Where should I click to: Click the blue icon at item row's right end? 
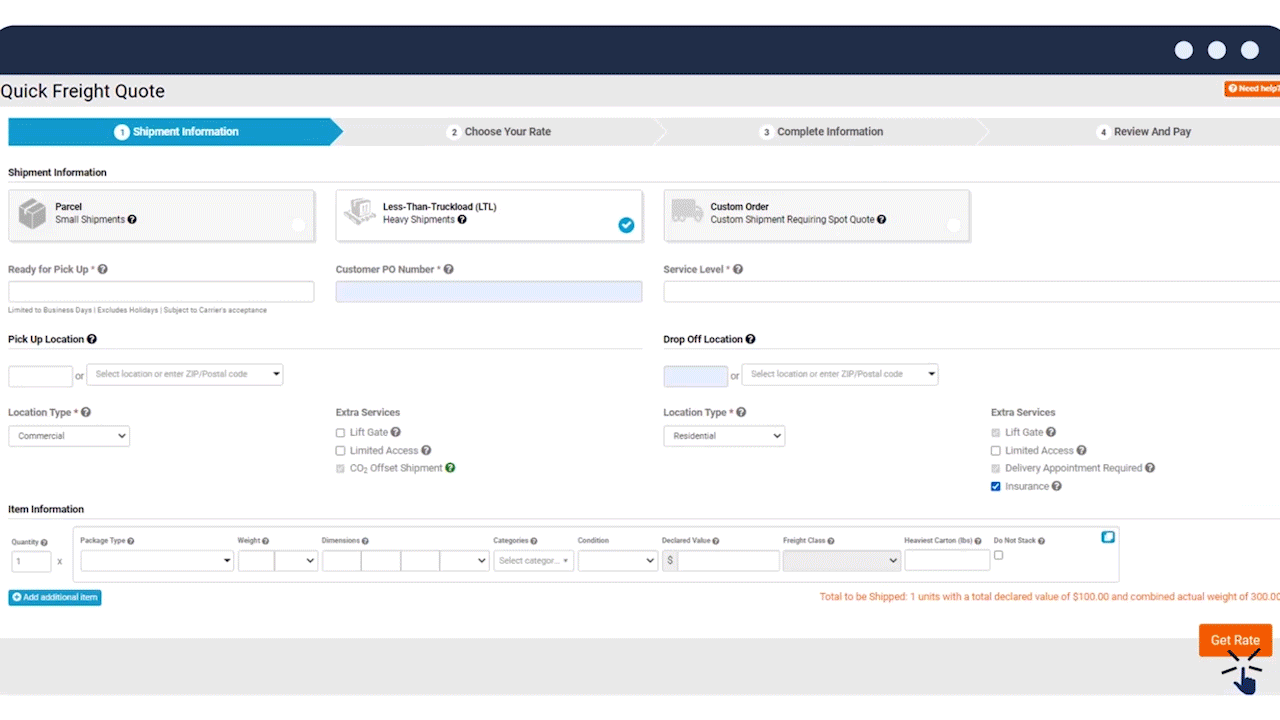pyautogui.click(x=1108, y=537)
